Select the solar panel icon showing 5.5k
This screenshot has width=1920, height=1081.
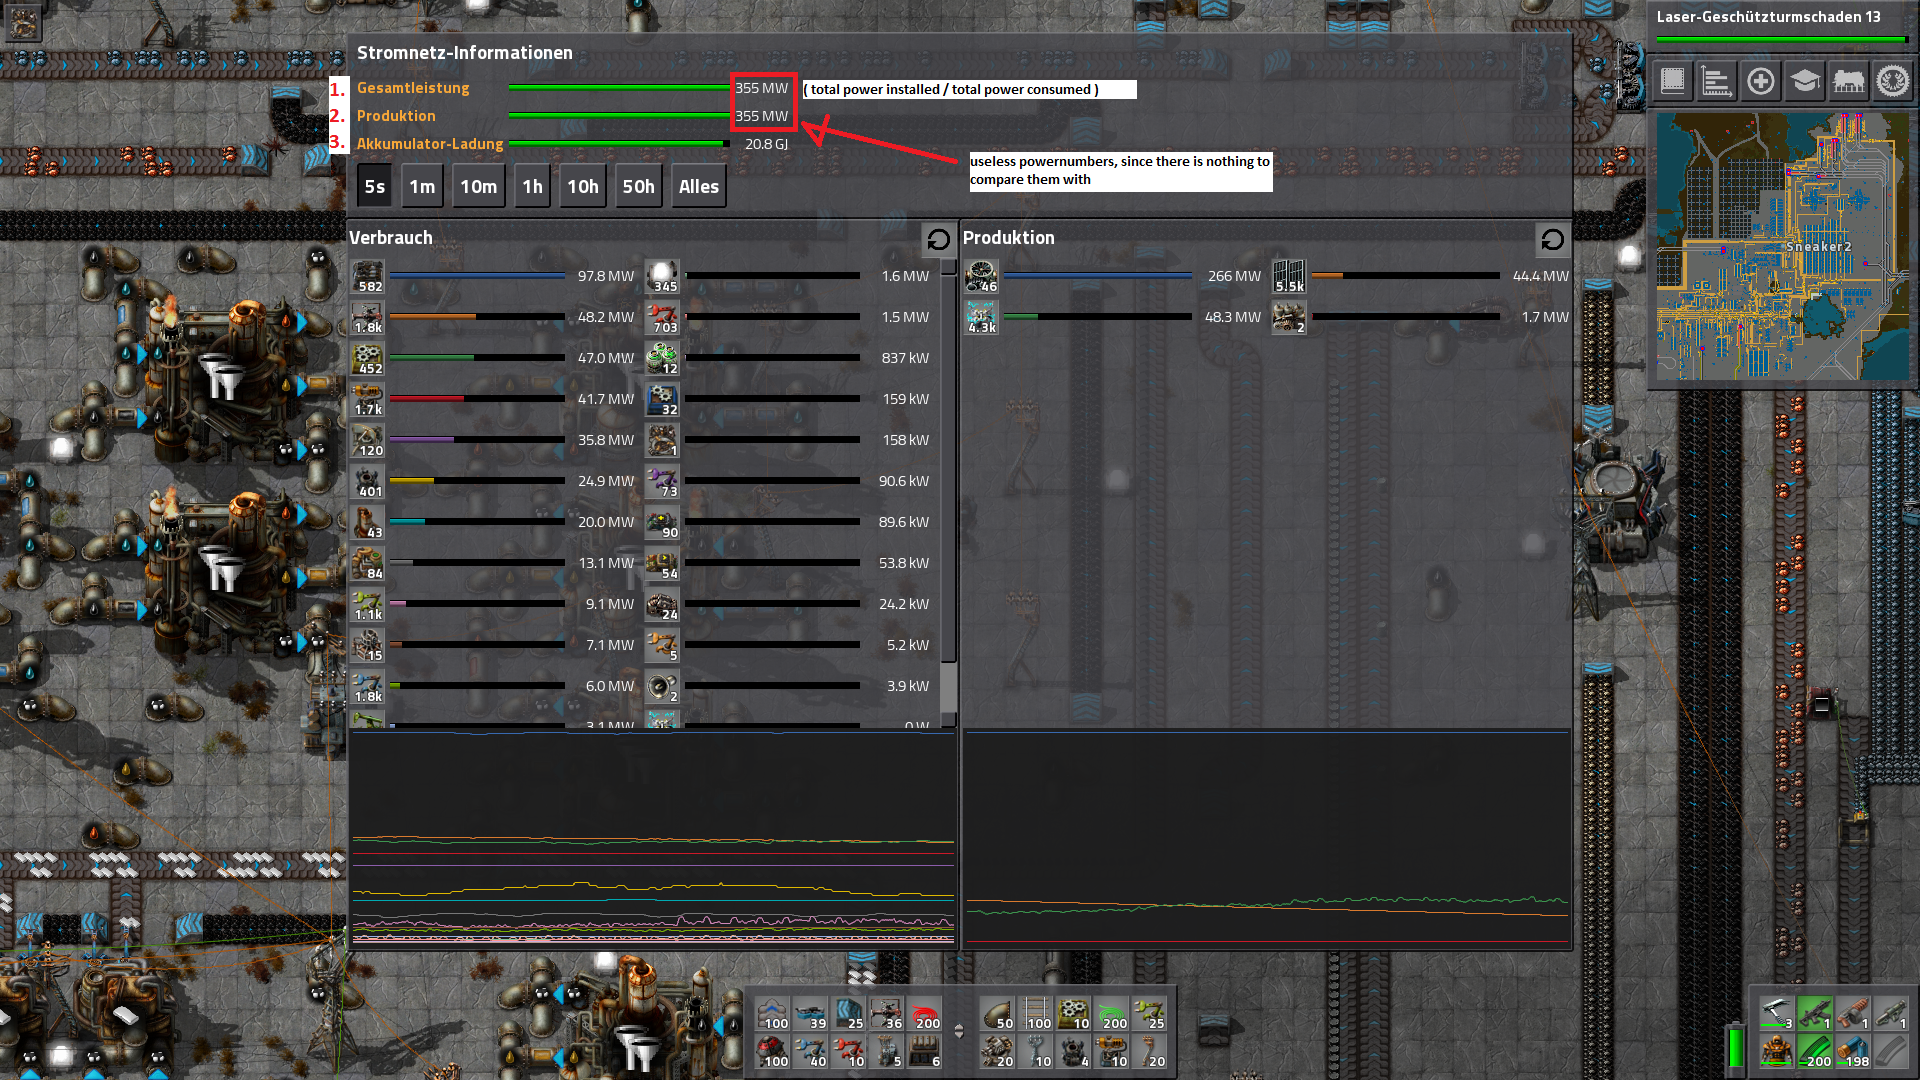(x=1289, y=276)
